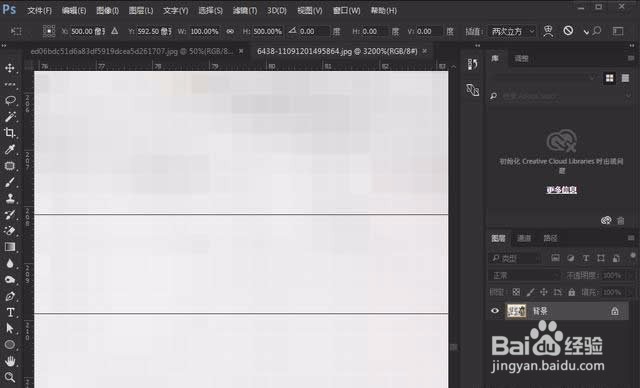640x388 pixels.
Task: Select the Blur drop tool
Action: [10, 264]
